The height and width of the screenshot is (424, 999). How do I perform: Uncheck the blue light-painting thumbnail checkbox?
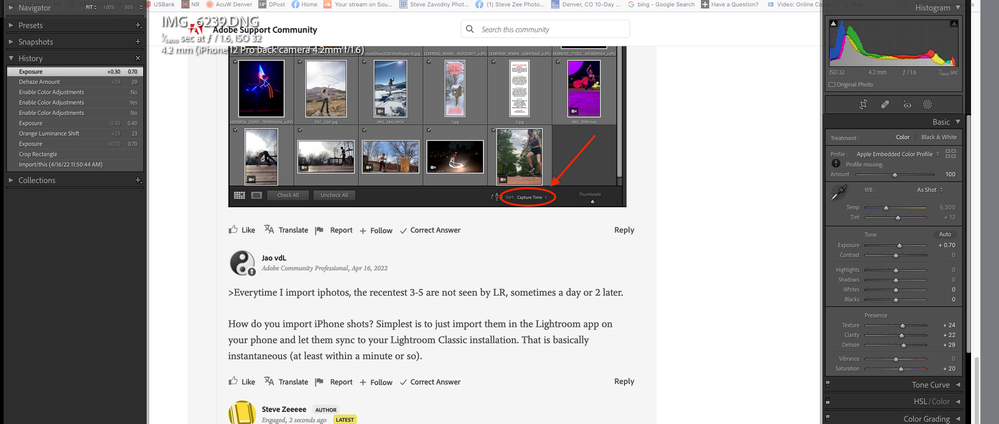236,62
